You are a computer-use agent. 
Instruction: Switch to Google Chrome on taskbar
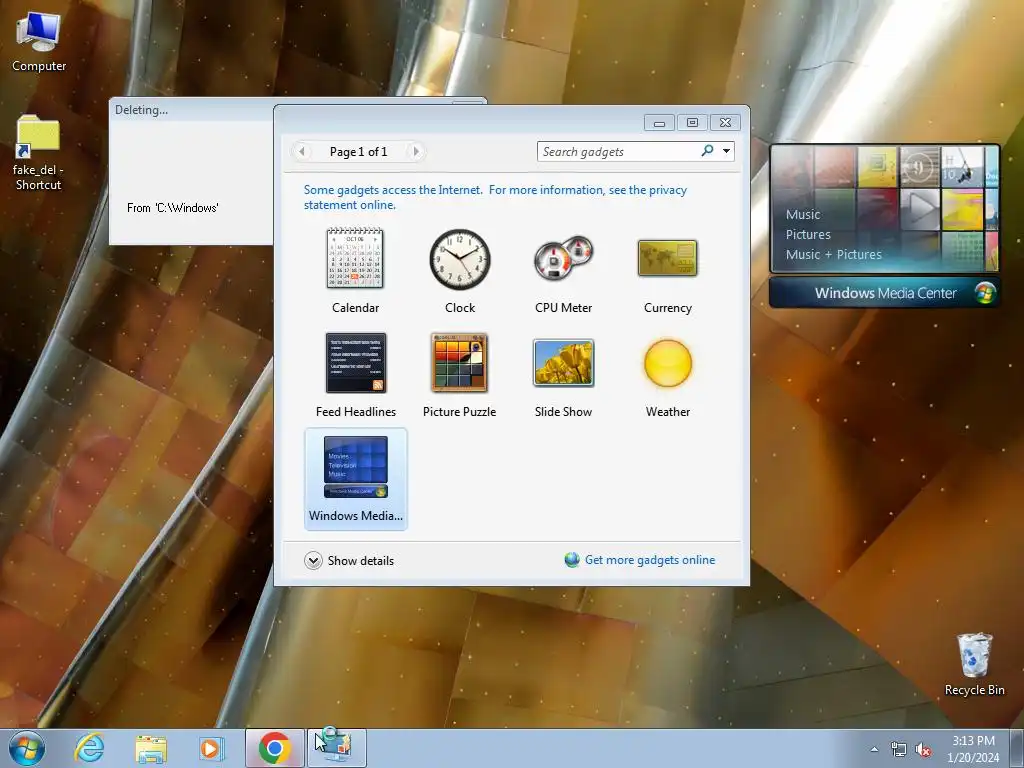click(x=275, y=748)
